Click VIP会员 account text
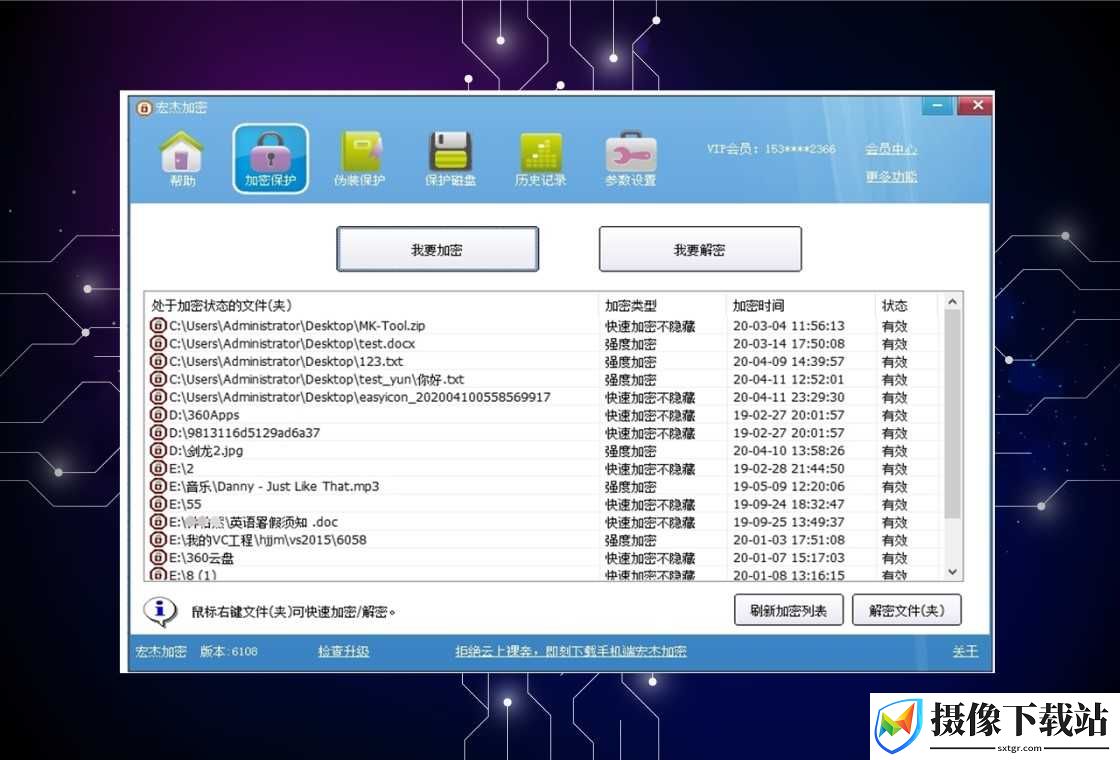 771,149
